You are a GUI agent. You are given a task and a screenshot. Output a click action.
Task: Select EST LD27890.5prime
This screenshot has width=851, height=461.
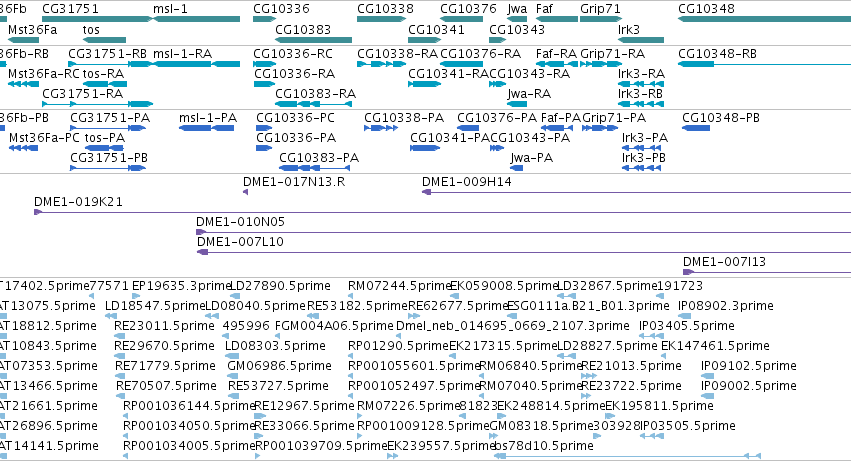[281, 286]
